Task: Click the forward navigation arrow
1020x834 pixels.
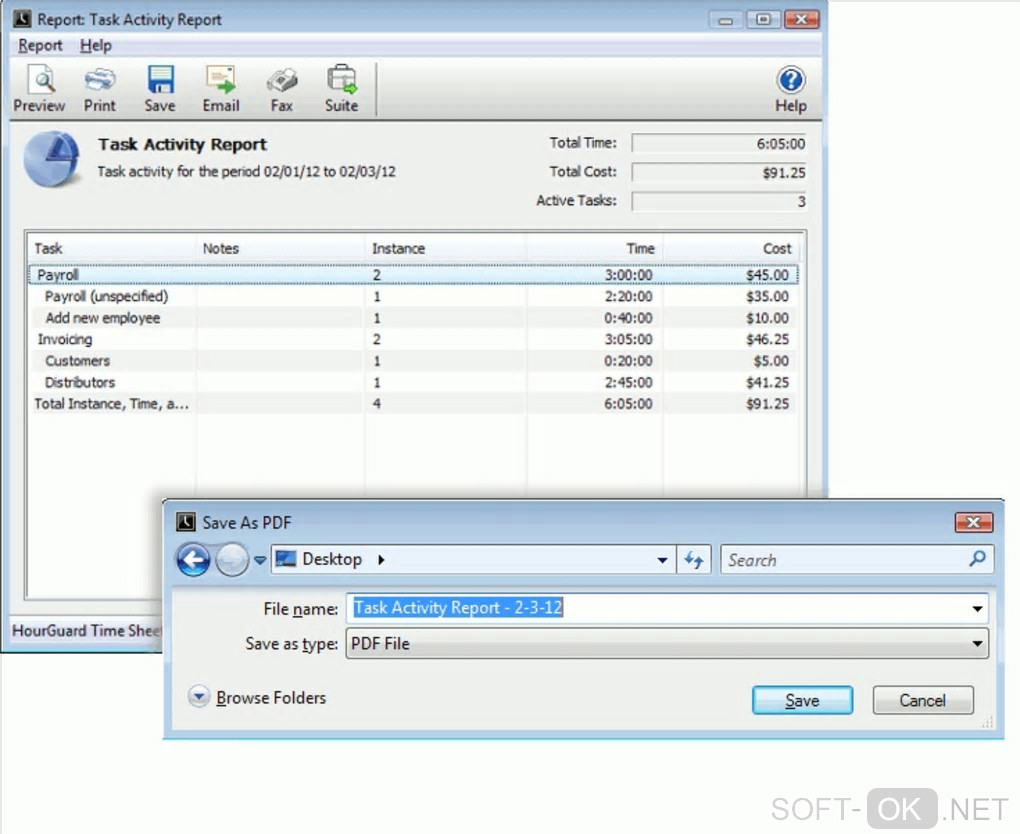Action: [x=232, y=559]
